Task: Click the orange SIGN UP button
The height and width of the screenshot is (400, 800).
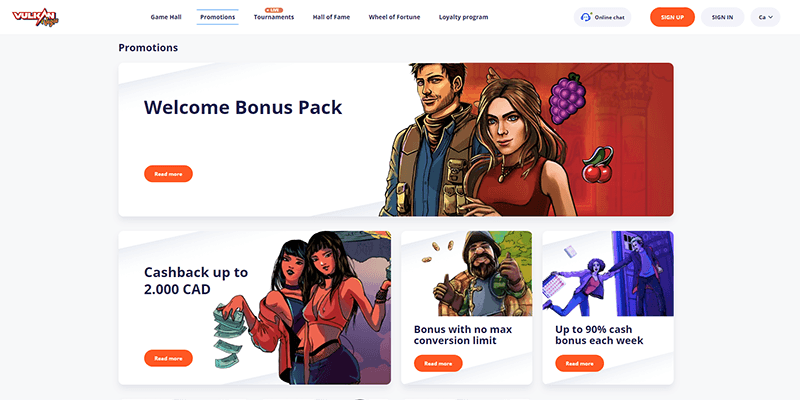Action: (672, 17)
